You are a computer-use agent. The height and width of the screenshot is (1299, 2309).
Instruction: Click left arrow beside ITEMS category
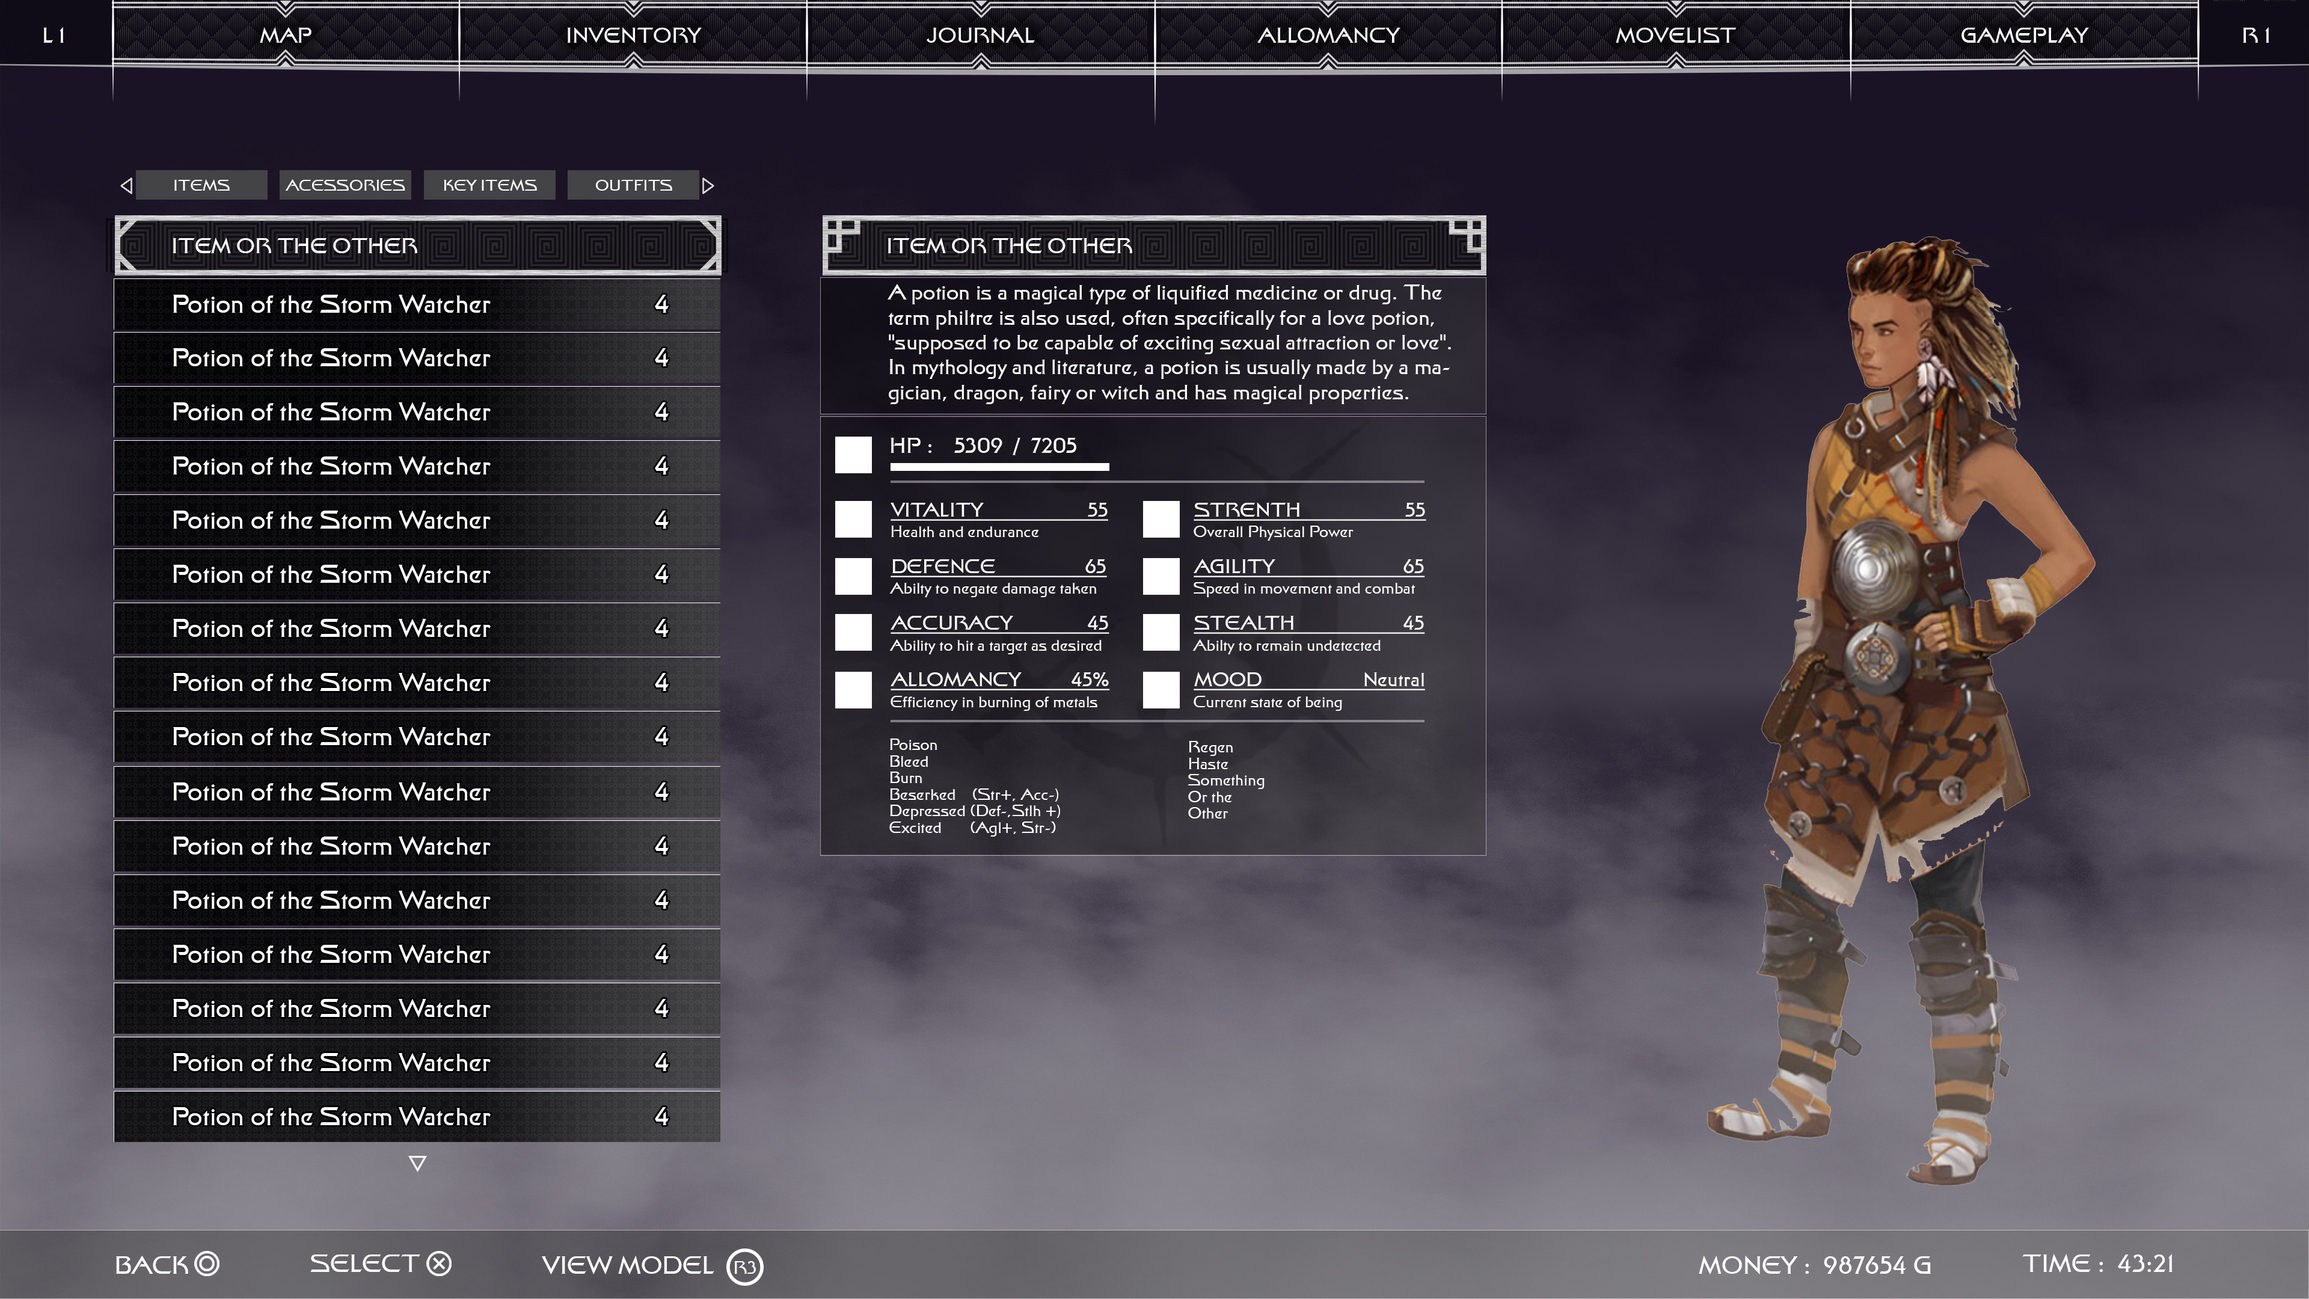[126, 185]
